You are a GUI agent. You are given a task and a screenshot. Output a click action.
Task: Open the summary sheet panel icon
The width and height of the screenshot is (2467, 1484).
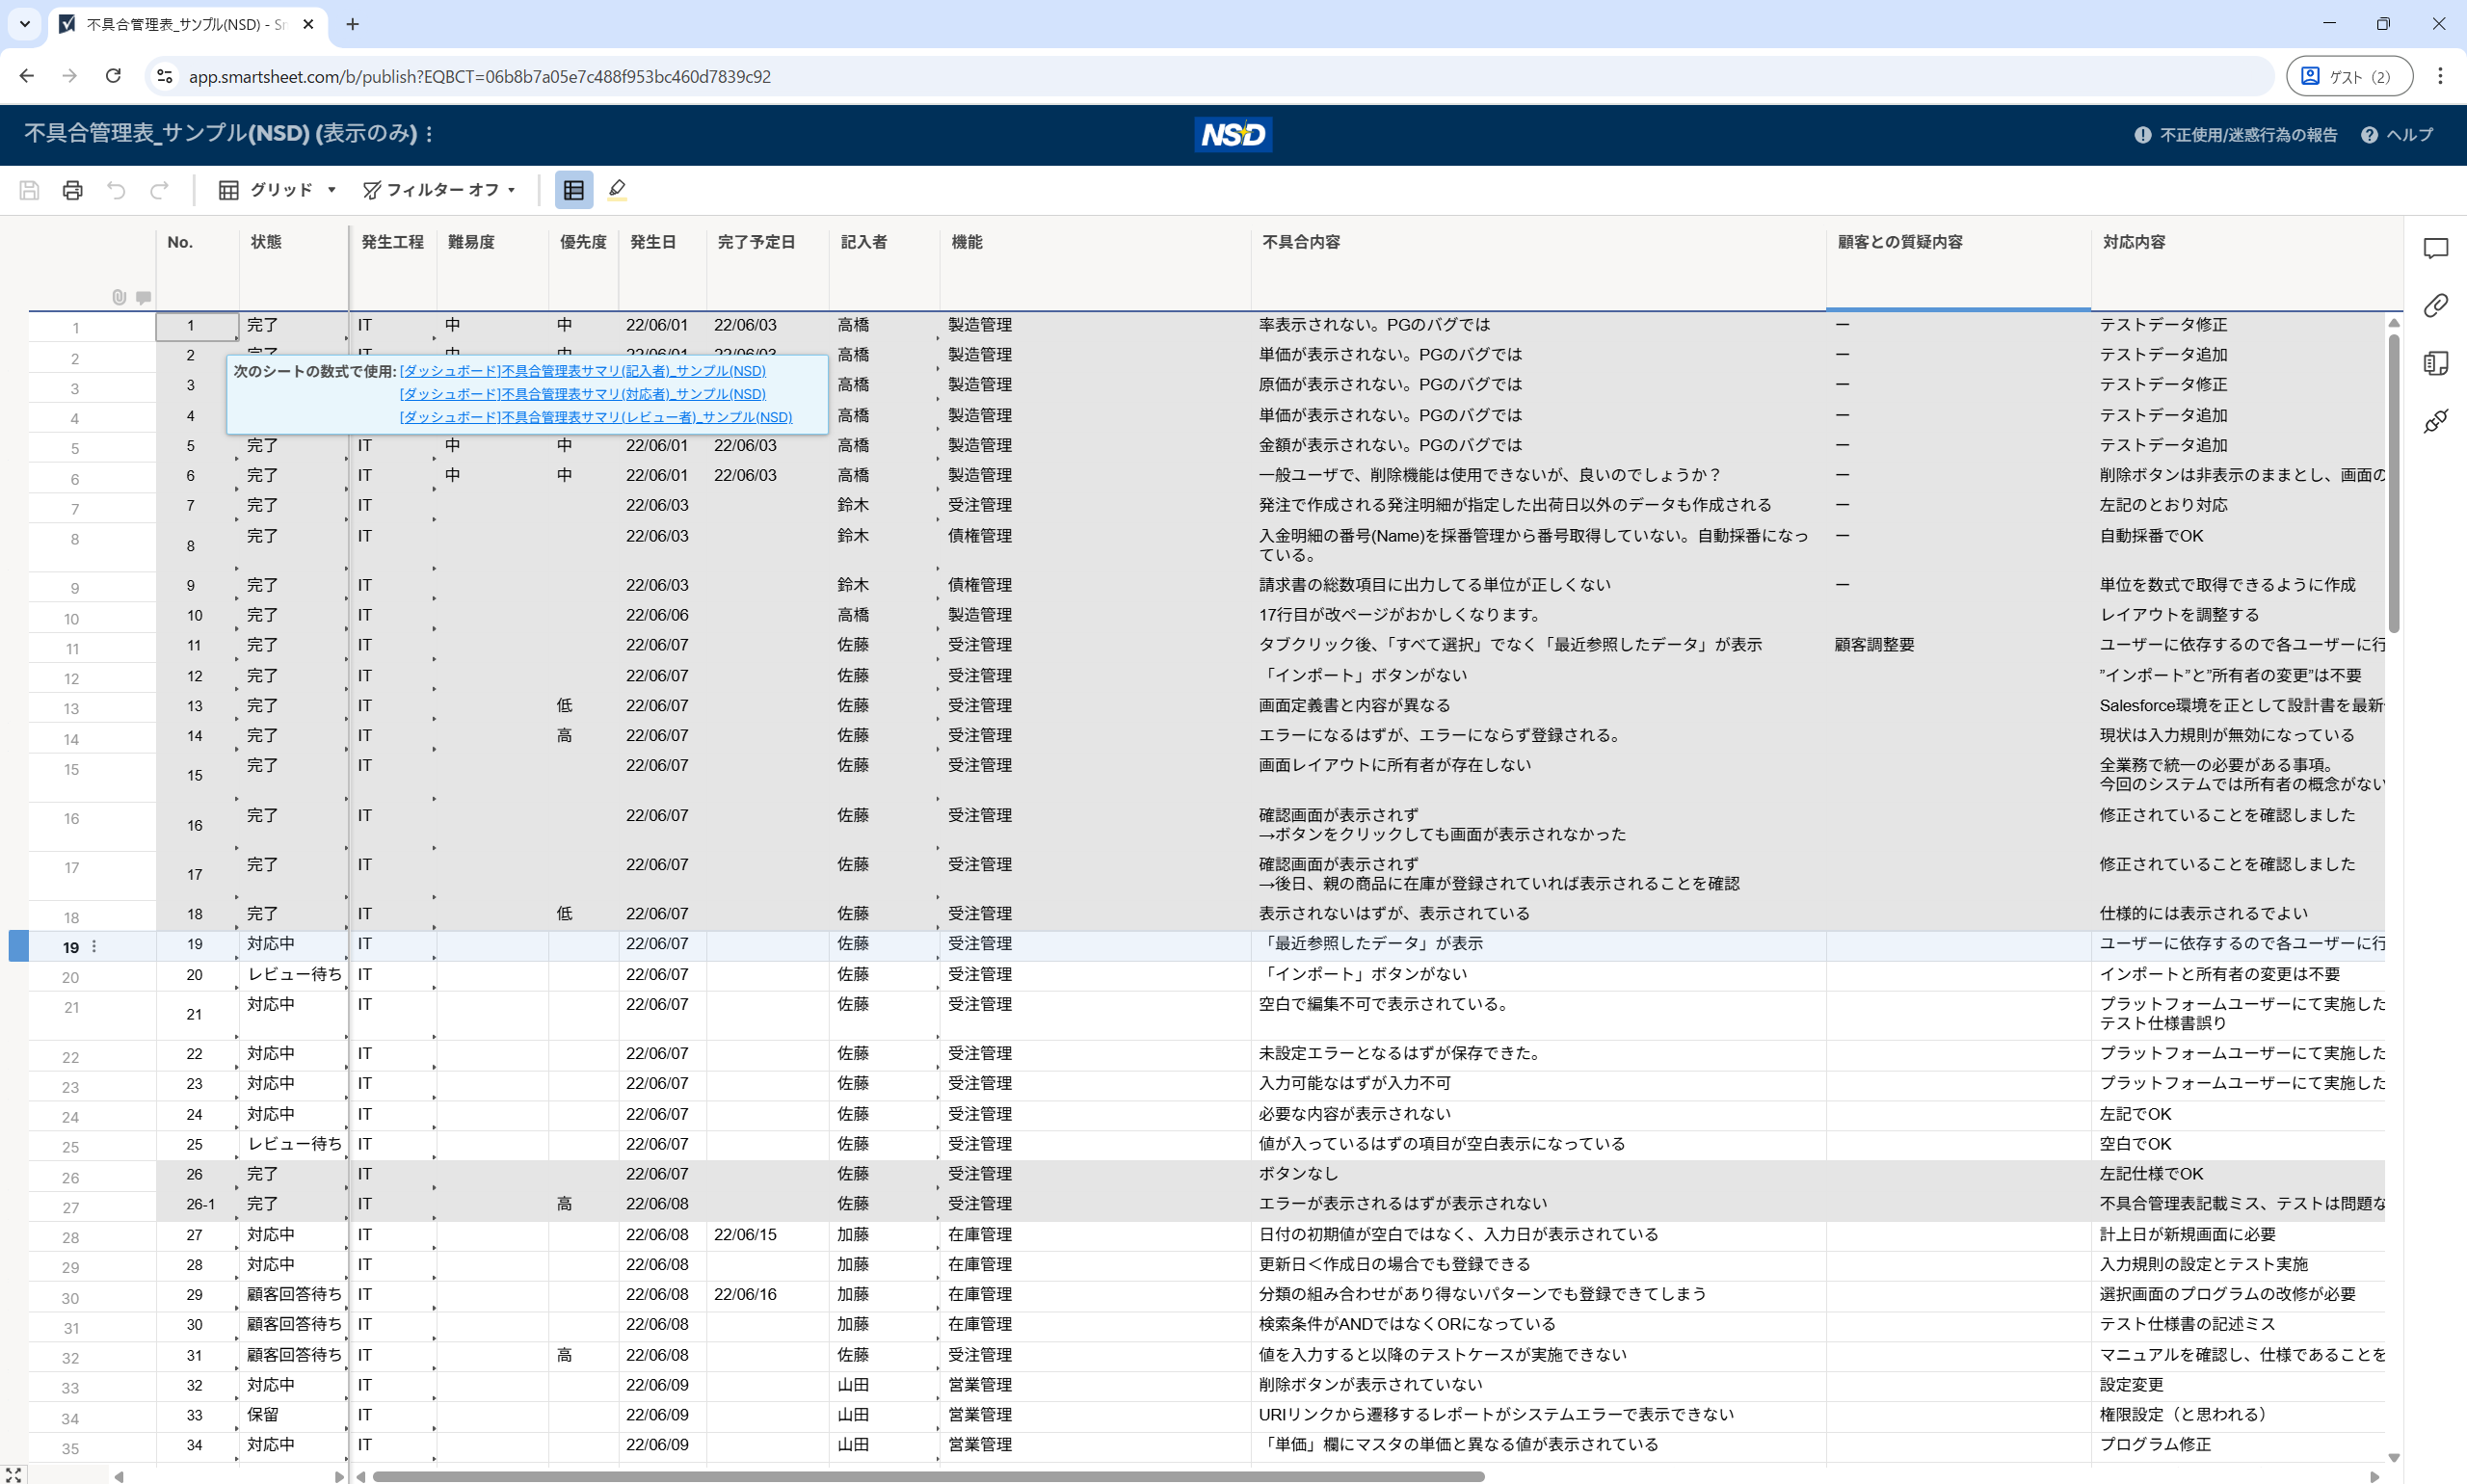click(2435, 363)
